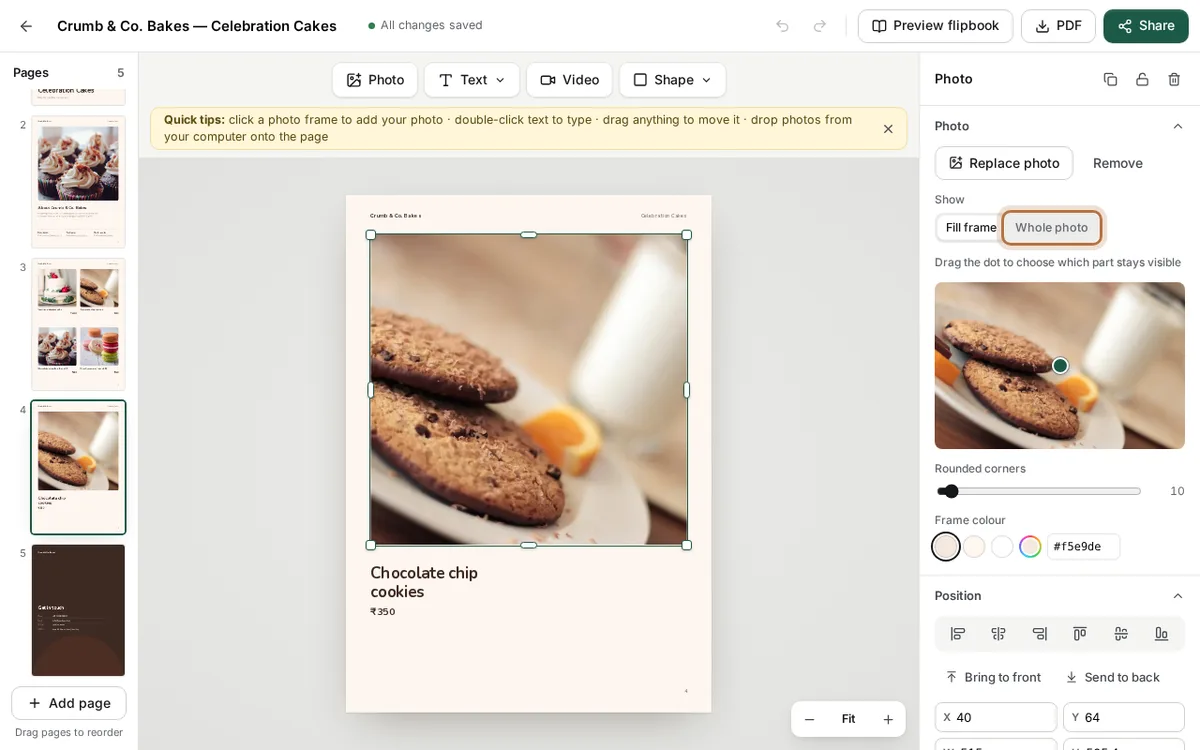Align the photo to the top
Viewport: 1200px width, 750px height.
click(x=1080, y=633)
